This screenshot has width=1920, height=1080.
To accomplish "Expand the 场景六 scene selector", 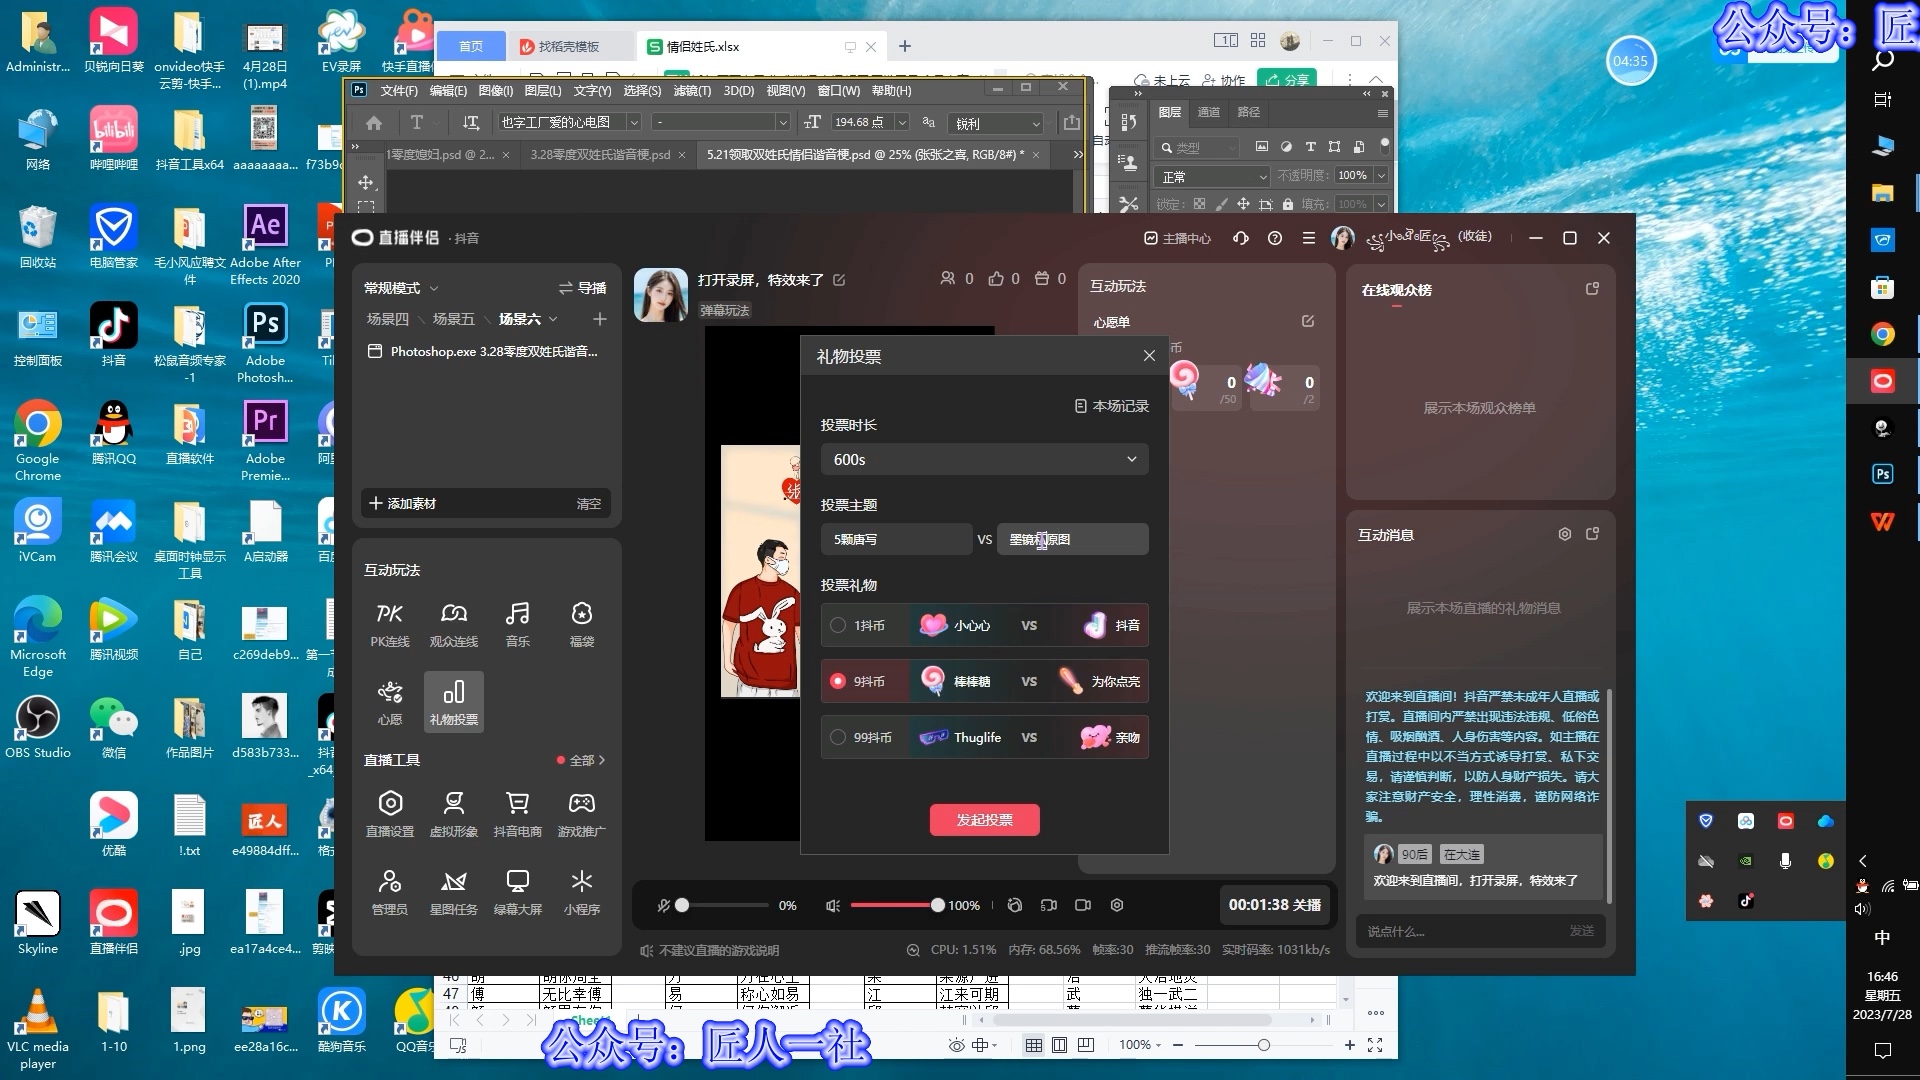I will click(559, 318).
